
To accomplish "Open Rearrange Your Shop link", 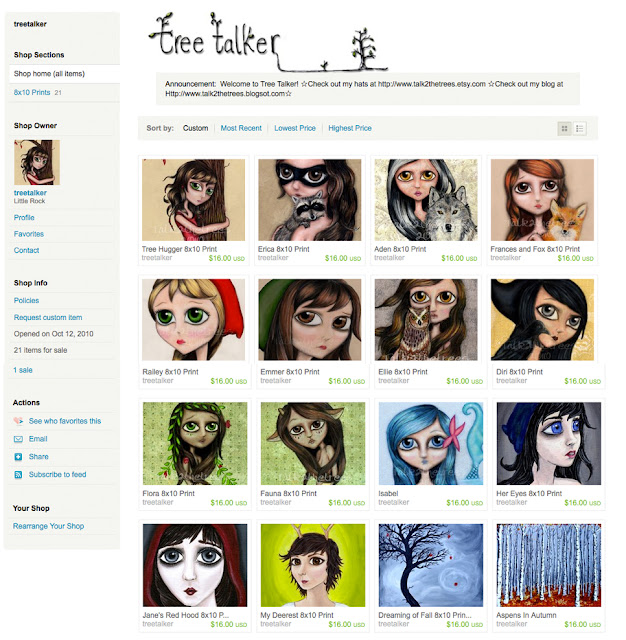I will pos(48,526).
